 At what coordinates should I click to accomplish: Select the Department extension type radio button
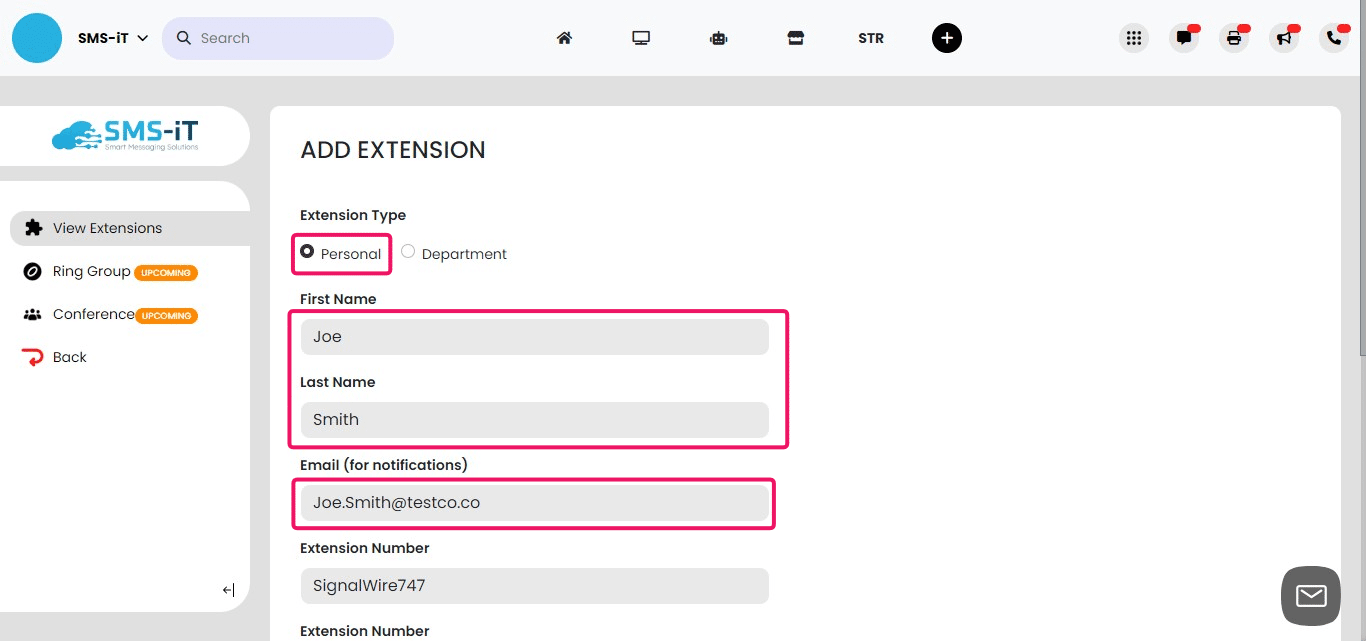pos(408,251)
